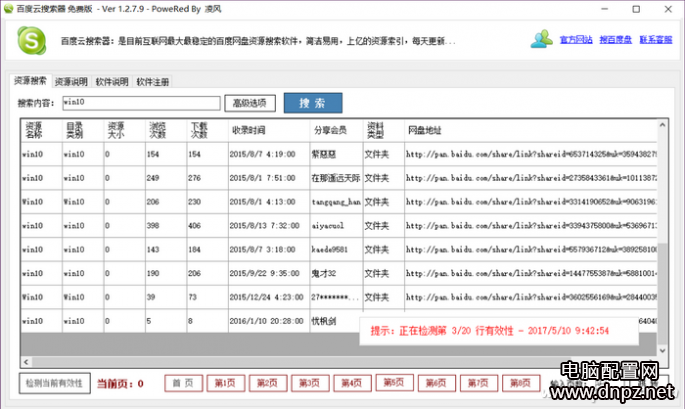The image size is (685, 409).
Task: Open the 高级选项 button
Action: [250, 103]
